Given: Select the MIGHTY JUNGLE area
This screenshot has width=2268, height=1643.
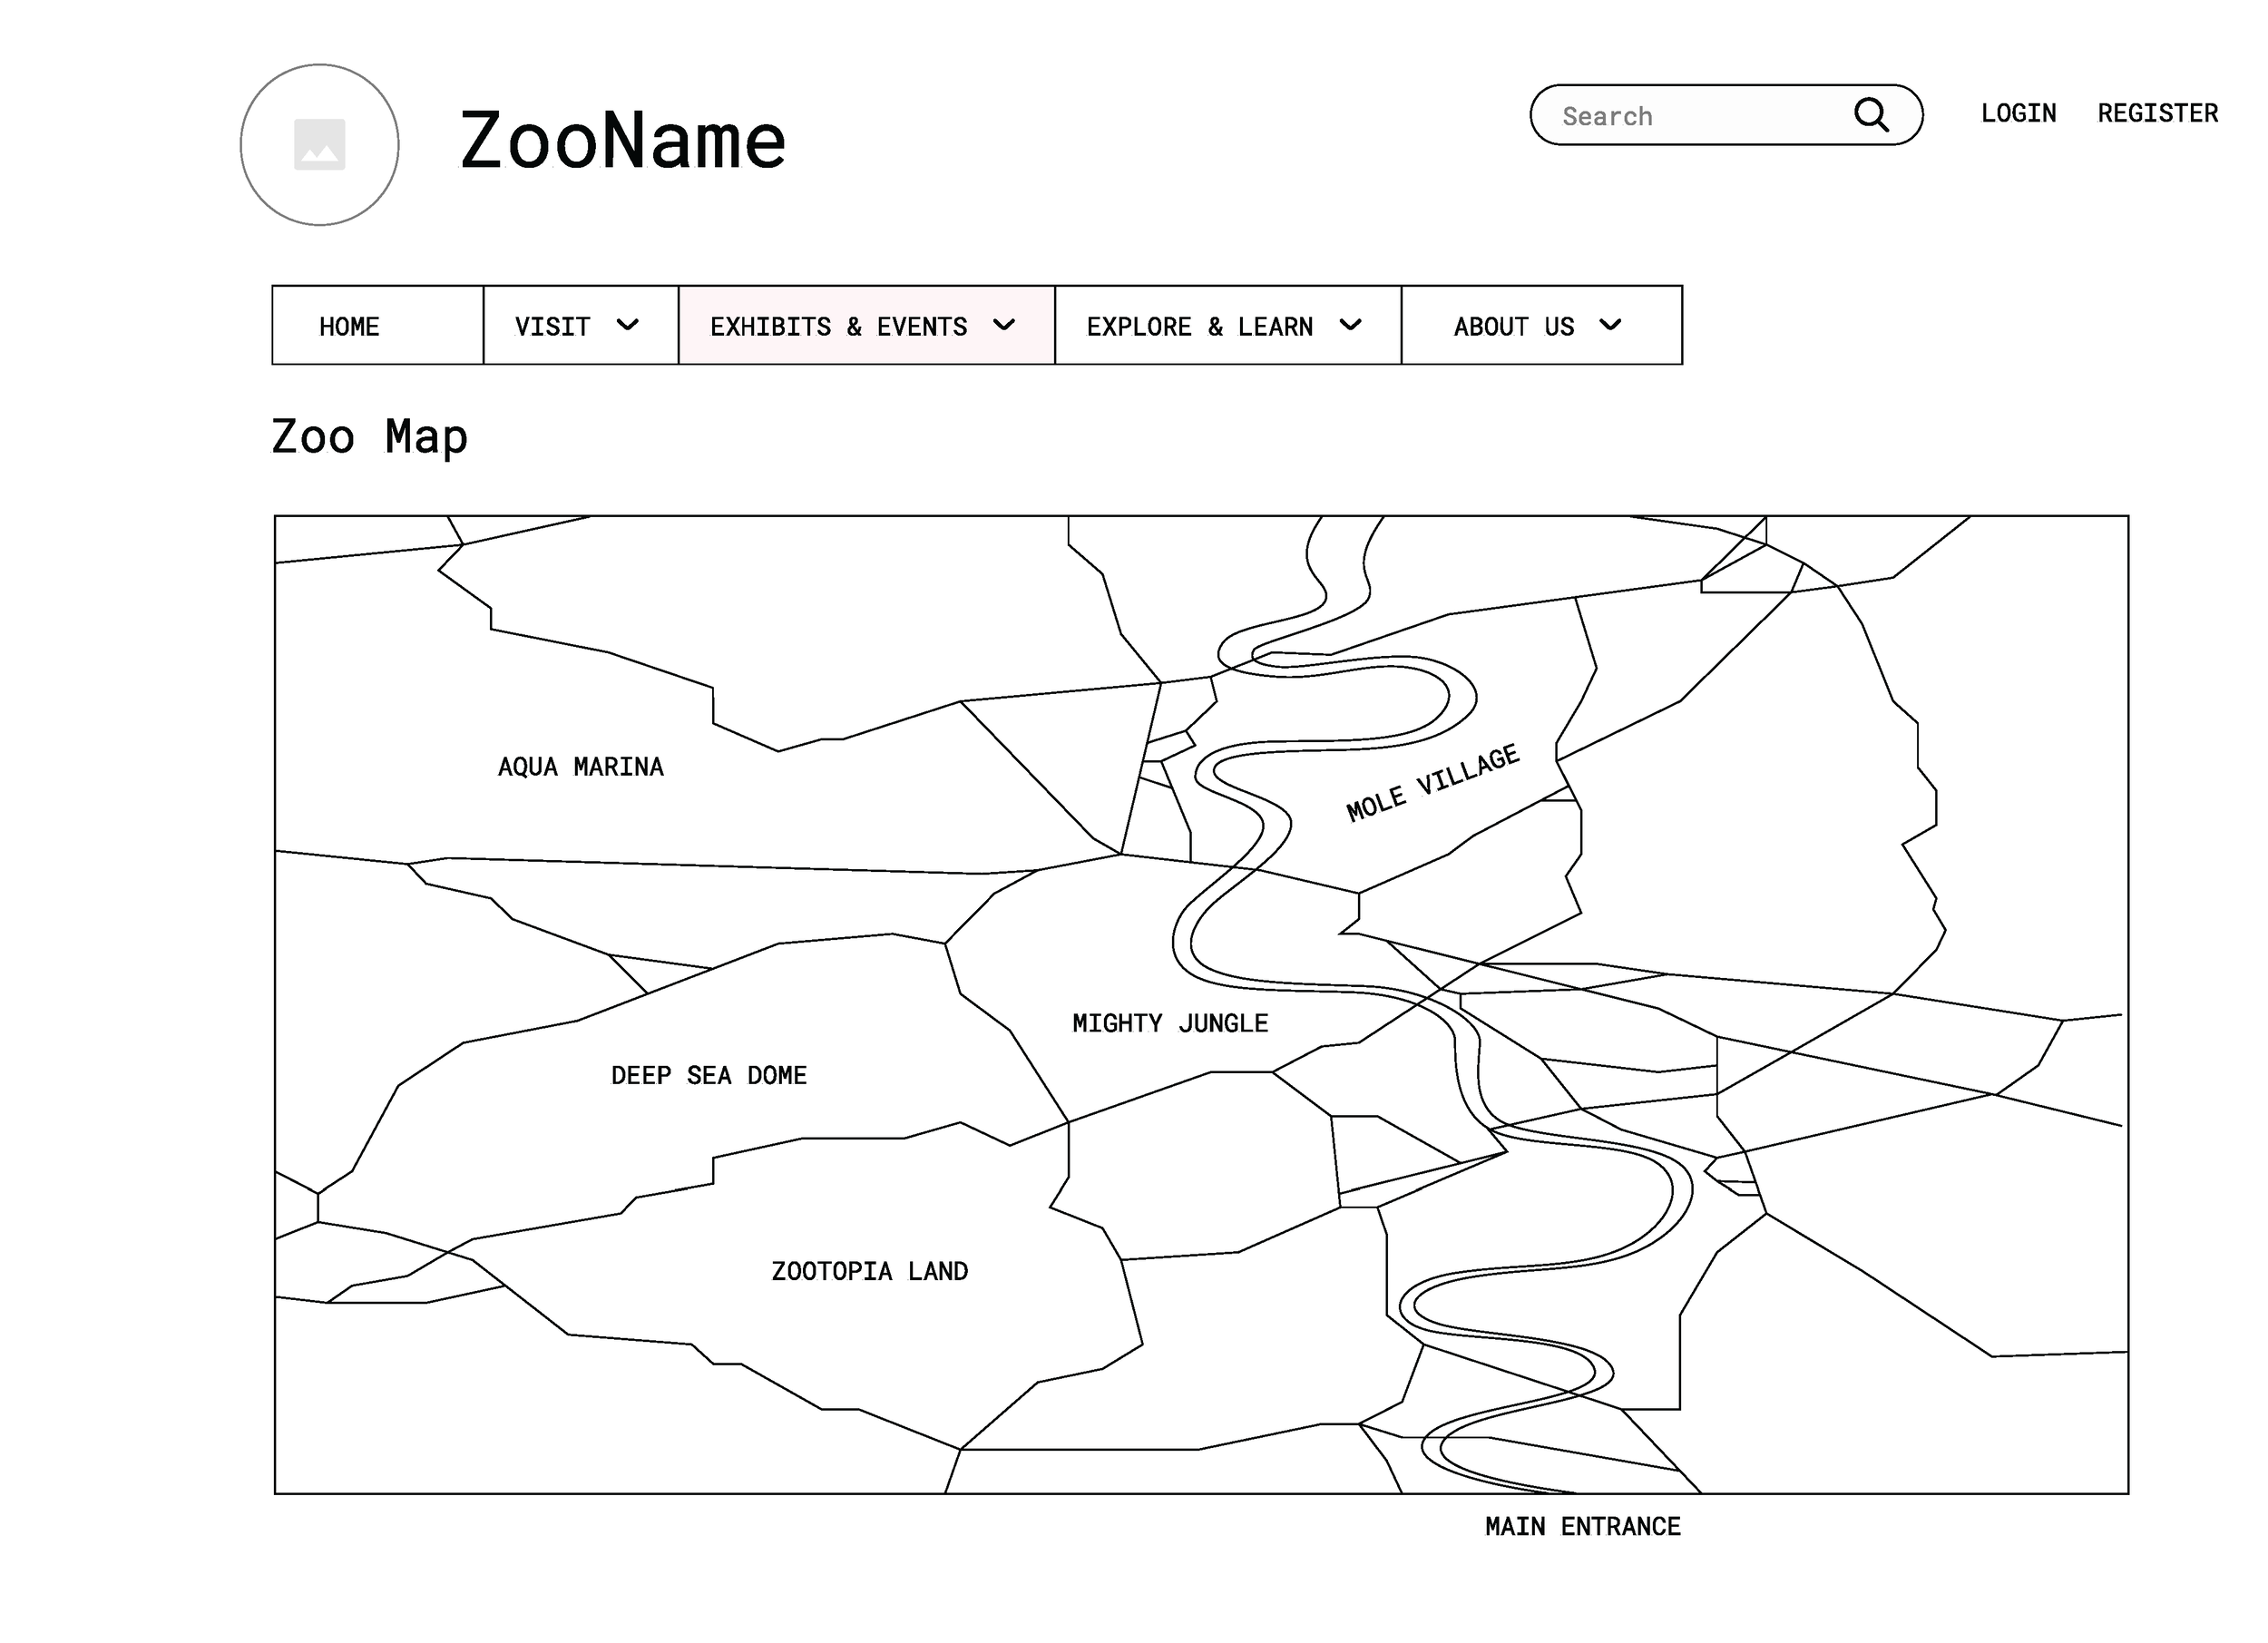Looking at the screenshot, I should pos(1170,1022).
